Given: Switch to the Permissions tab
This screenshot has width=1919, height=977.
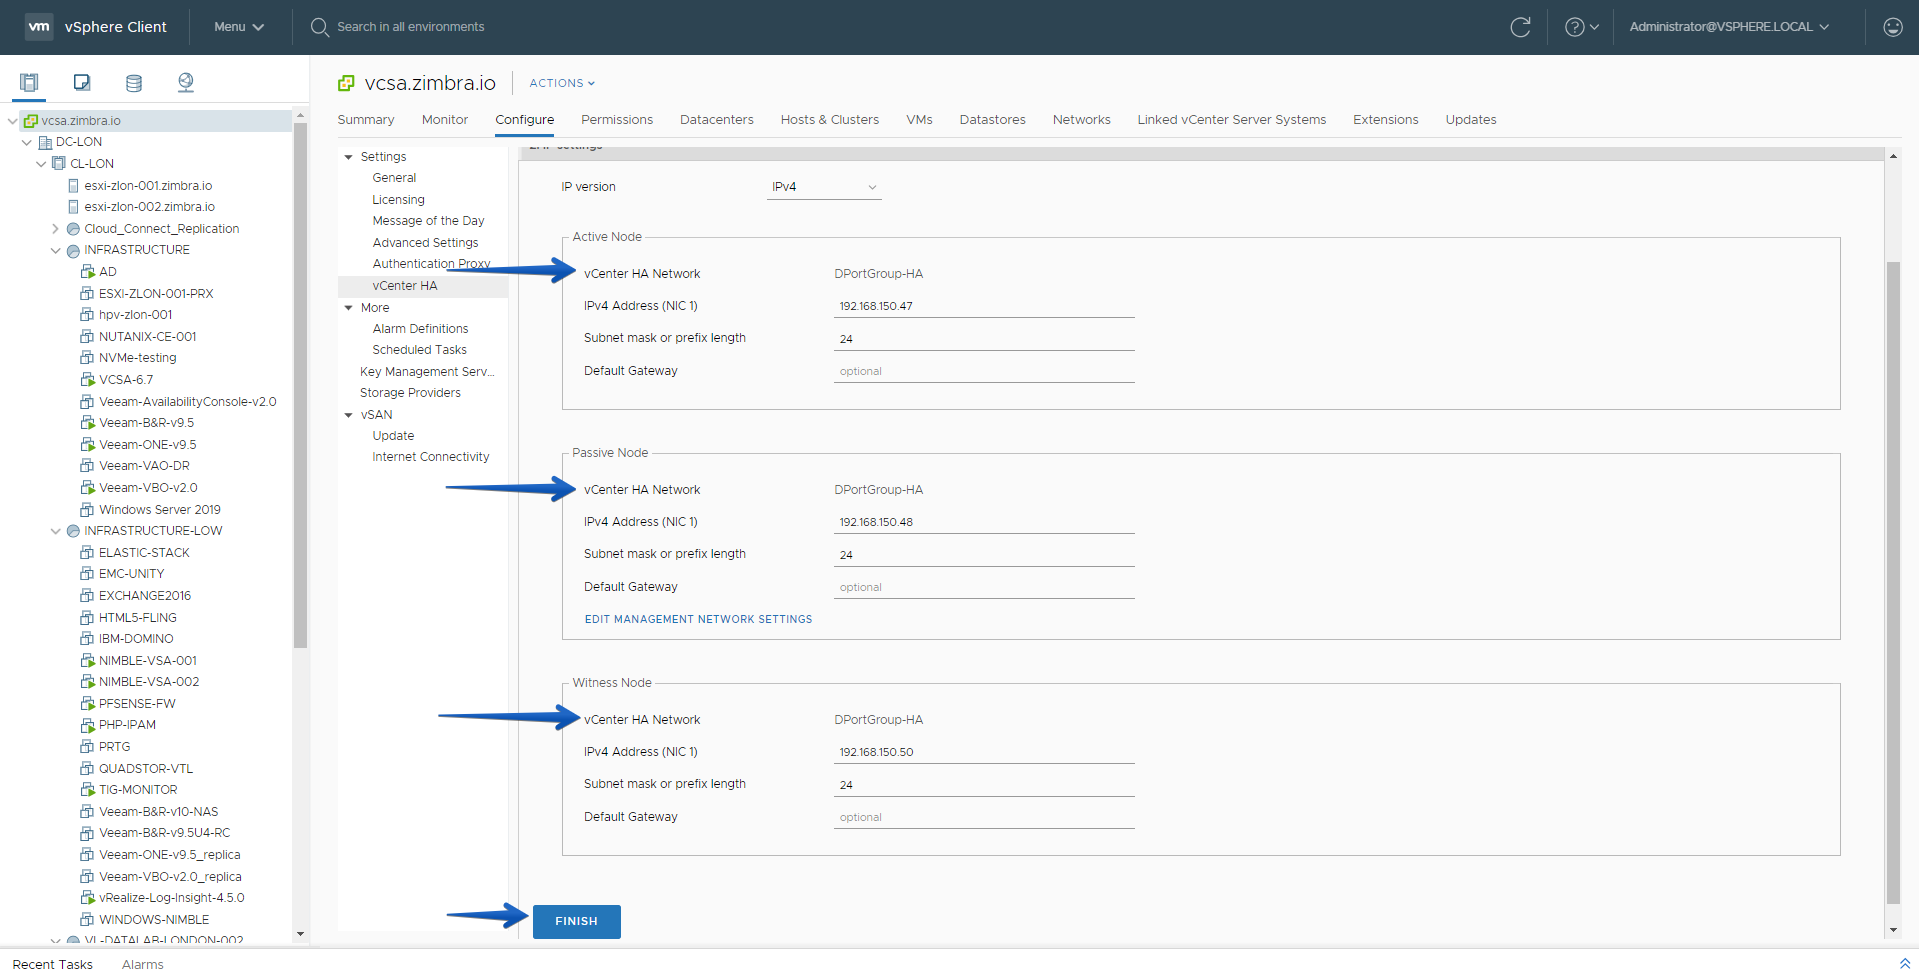Looking at the screenshot, I should point(617,120).
